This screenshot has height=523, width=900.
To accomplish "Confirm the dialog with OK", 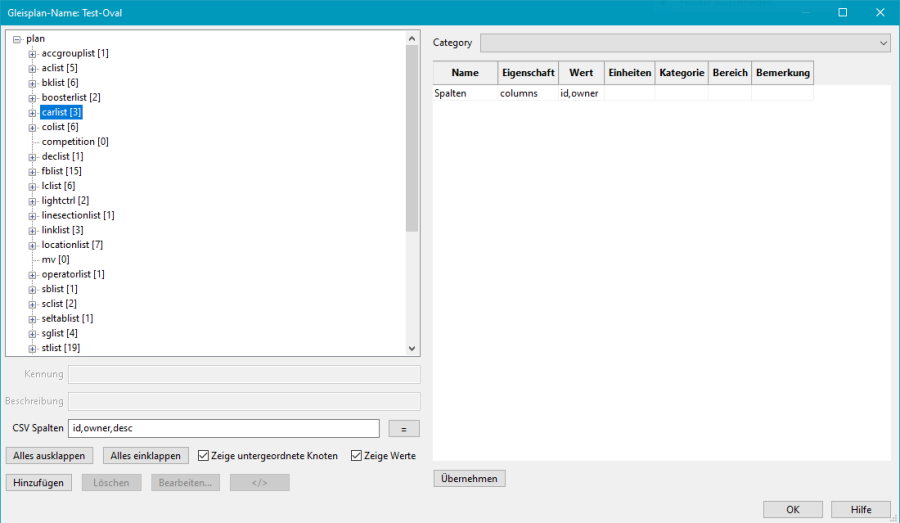I will pyautogui.click(x=792, y=510).
